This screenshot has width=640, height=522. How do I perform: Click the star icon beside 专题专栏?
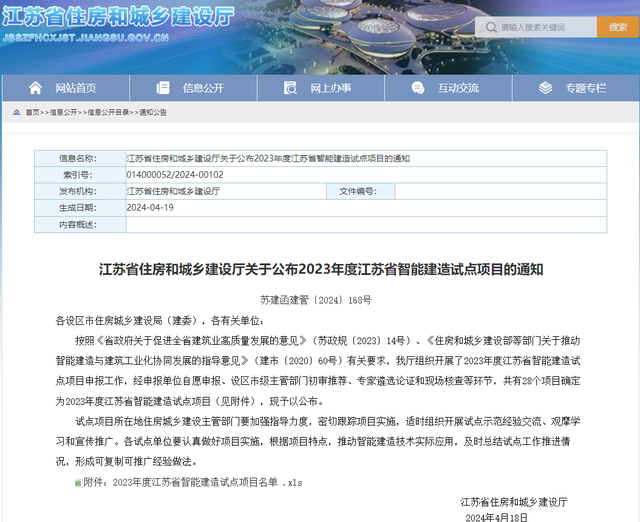point(545,88)
